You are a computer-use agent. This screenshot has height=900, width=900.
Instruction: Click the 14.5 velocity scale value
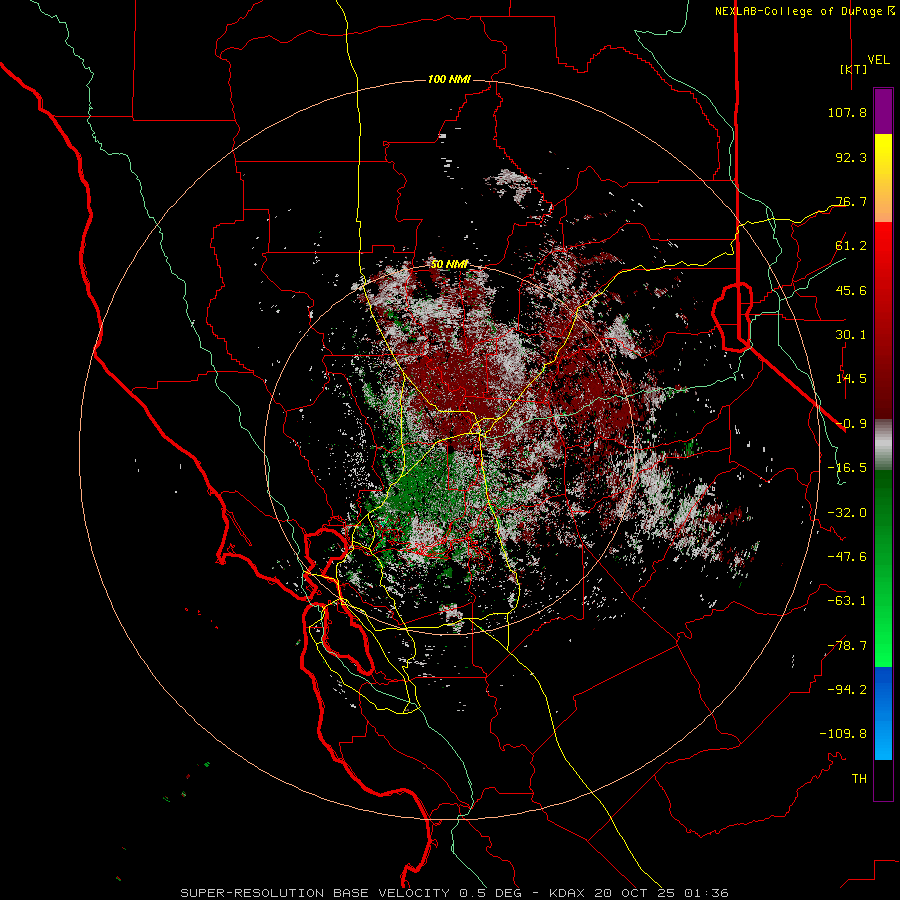pos(851,379)
